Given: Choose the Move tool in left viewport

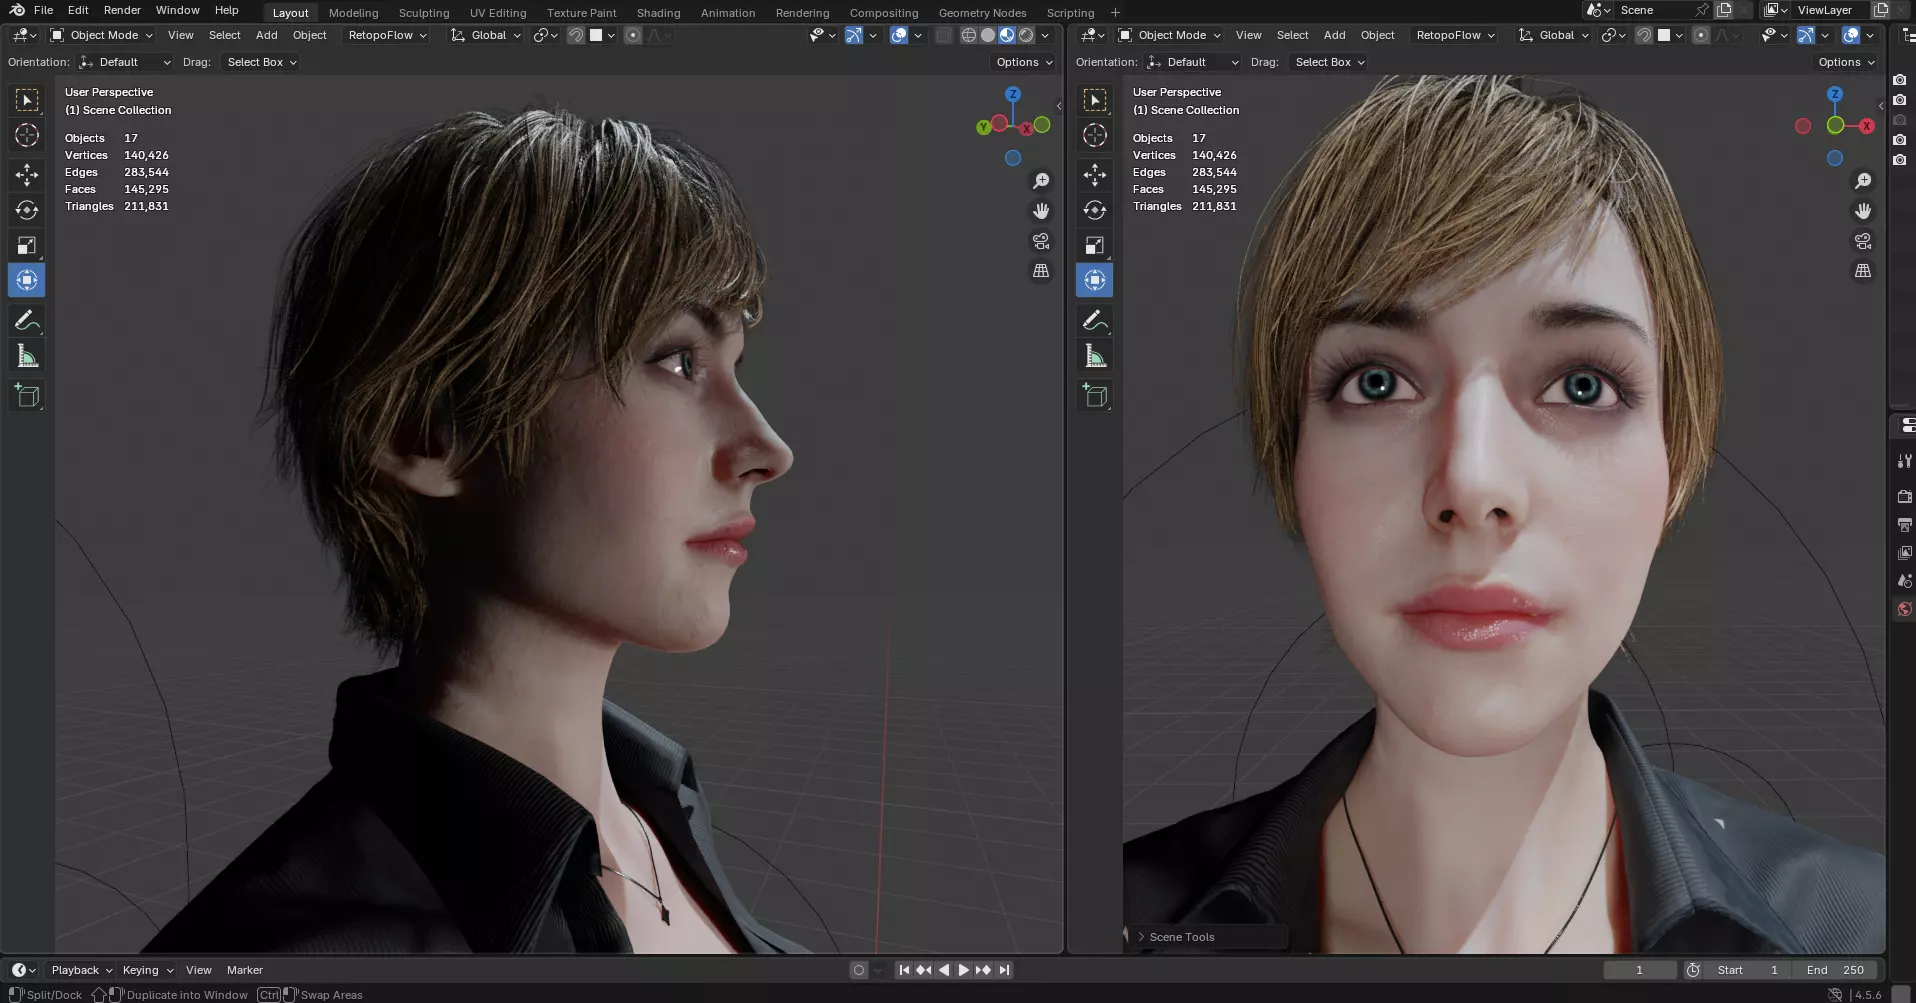Looking at the screenshot, I should (27, 175).
